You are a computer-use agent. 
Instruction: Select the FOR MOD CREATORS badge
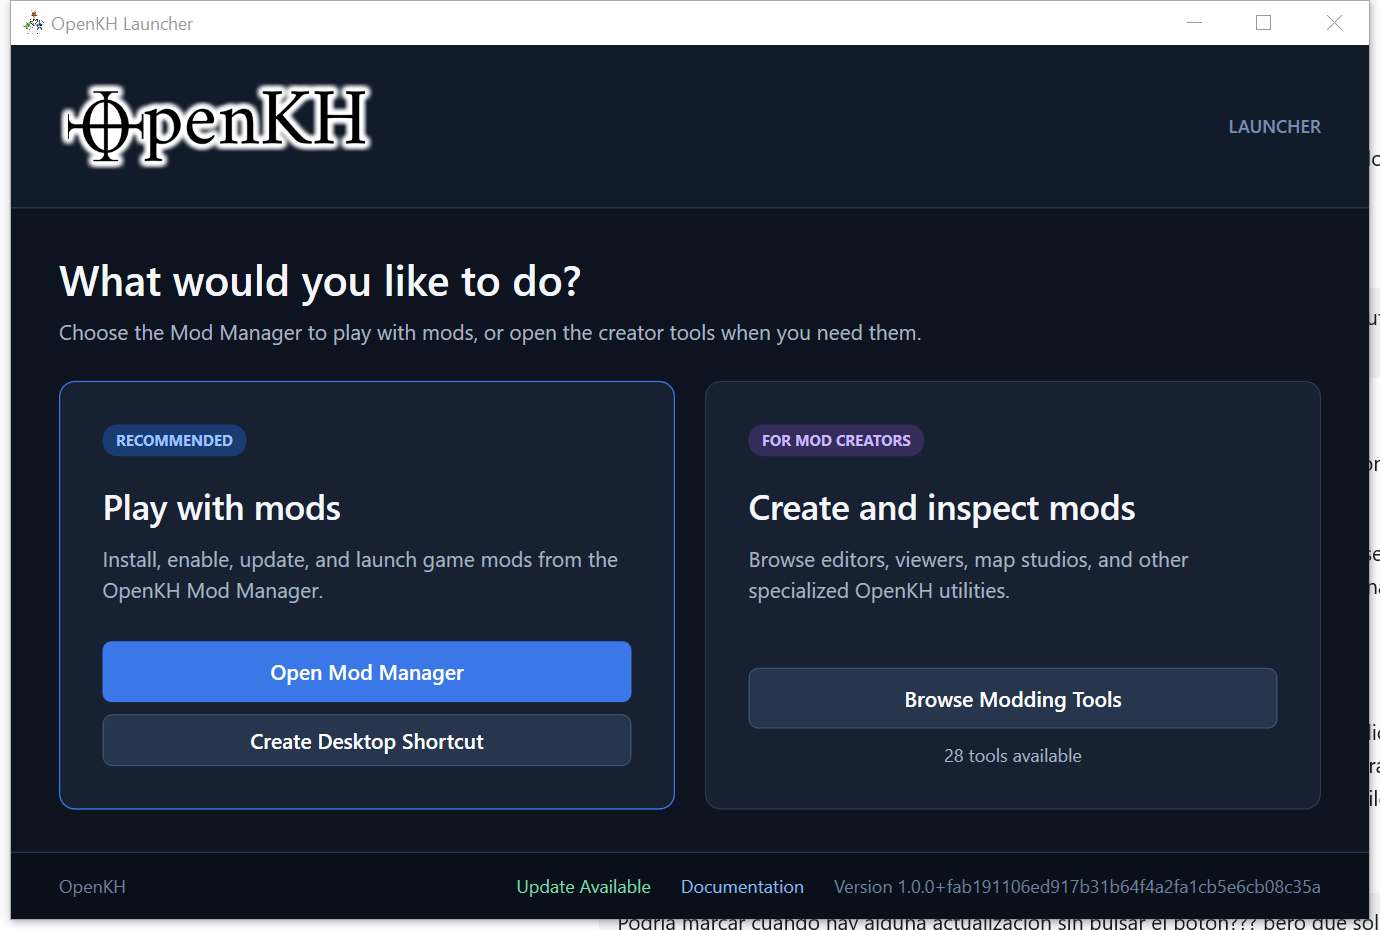point(836,441)
